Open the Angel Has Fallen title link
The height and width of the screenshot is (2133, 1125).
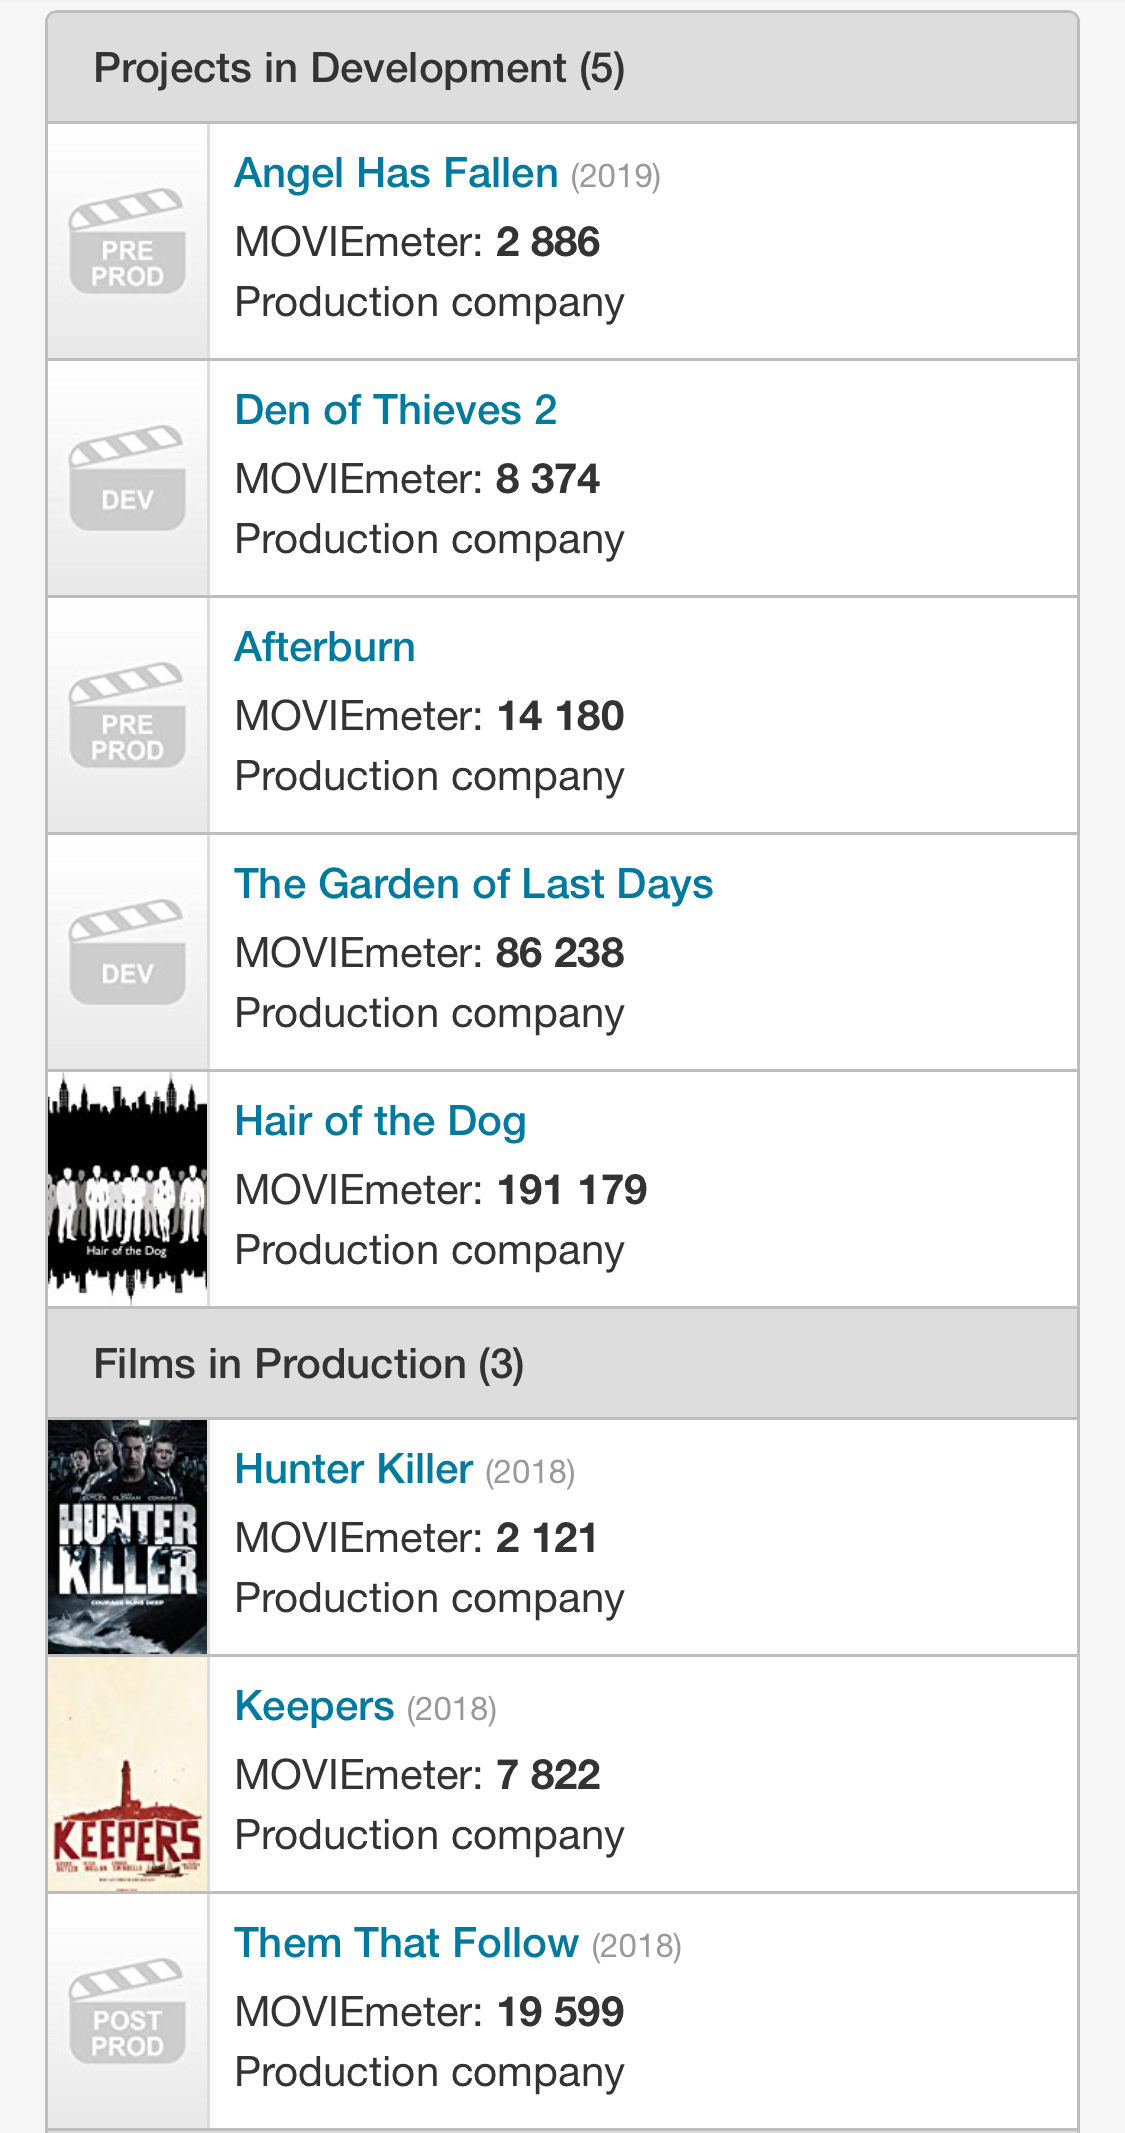396,174
